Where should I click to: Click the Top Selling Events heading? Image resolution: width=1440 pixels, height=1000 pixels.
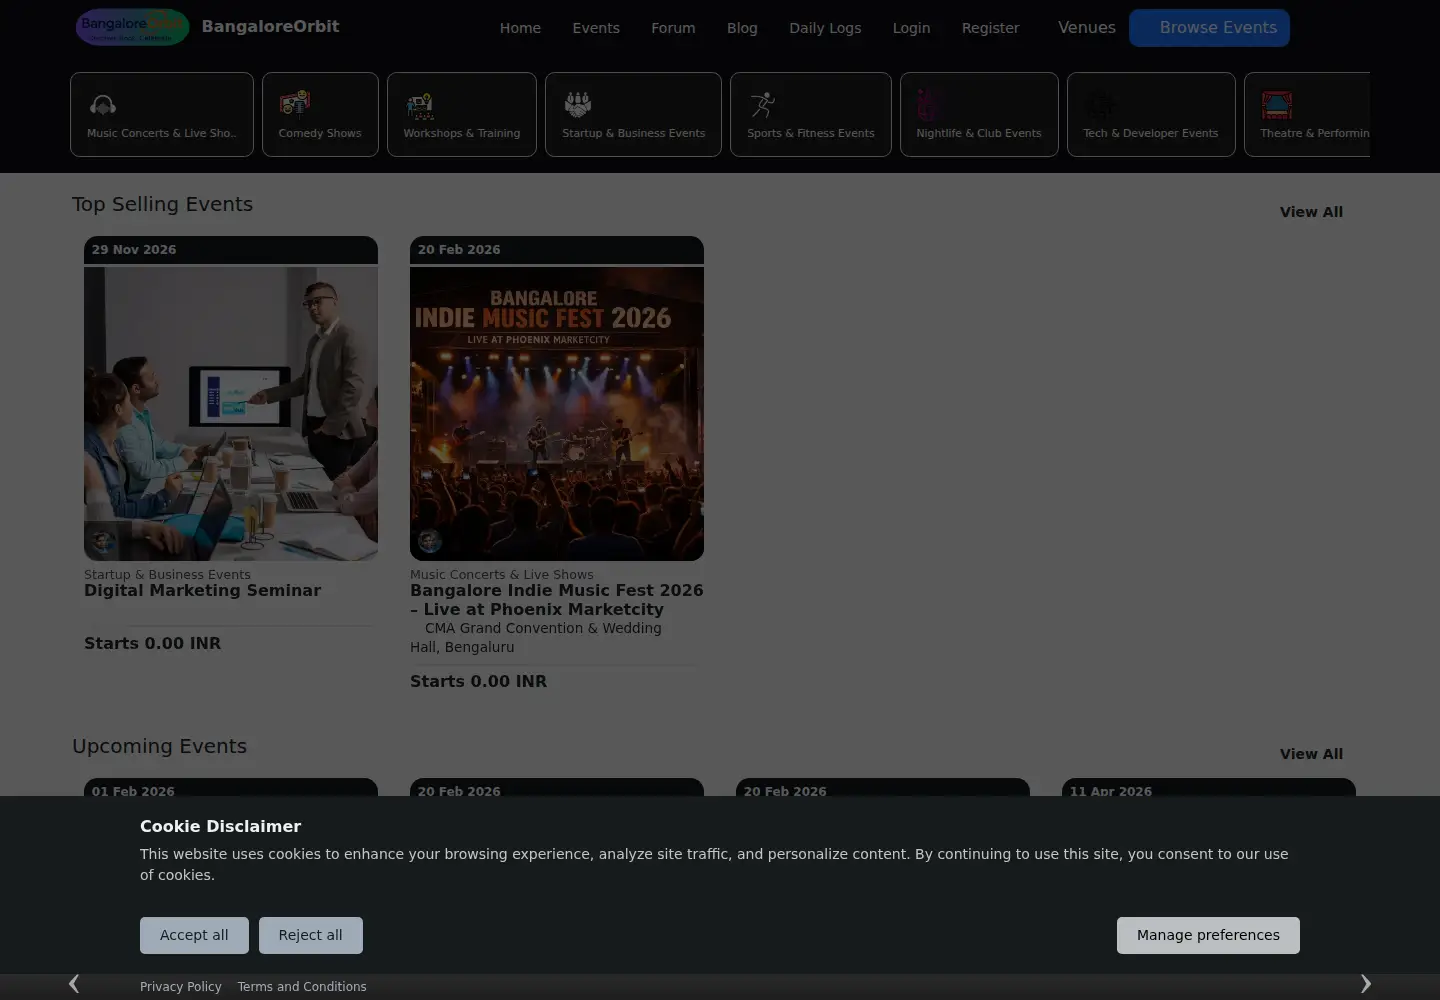[x=162, y=204]
